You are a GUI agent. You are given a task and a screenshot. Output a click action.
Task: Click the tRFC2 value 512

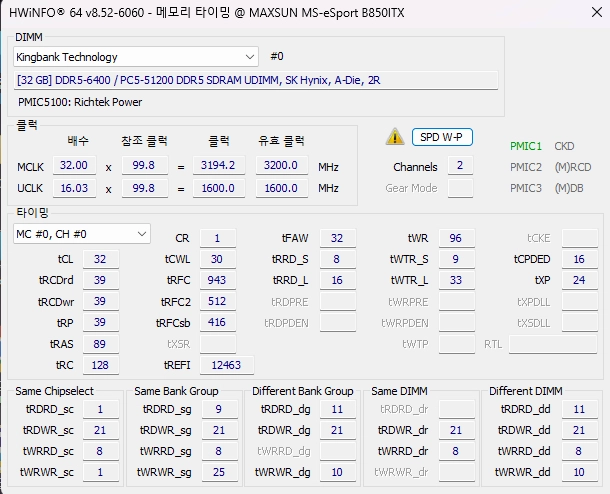pos(218,301)
